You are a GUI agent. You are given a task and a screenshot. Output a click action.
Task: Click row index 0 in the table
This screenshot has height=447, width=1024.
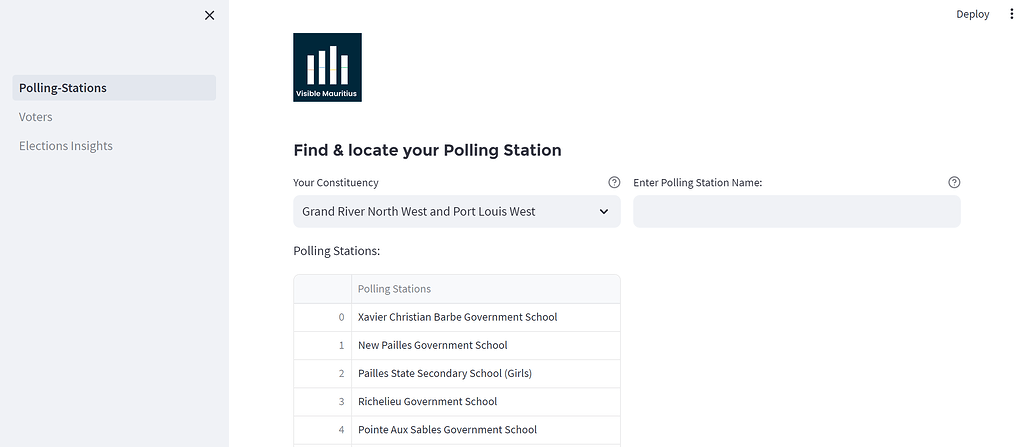click(340, 317)
